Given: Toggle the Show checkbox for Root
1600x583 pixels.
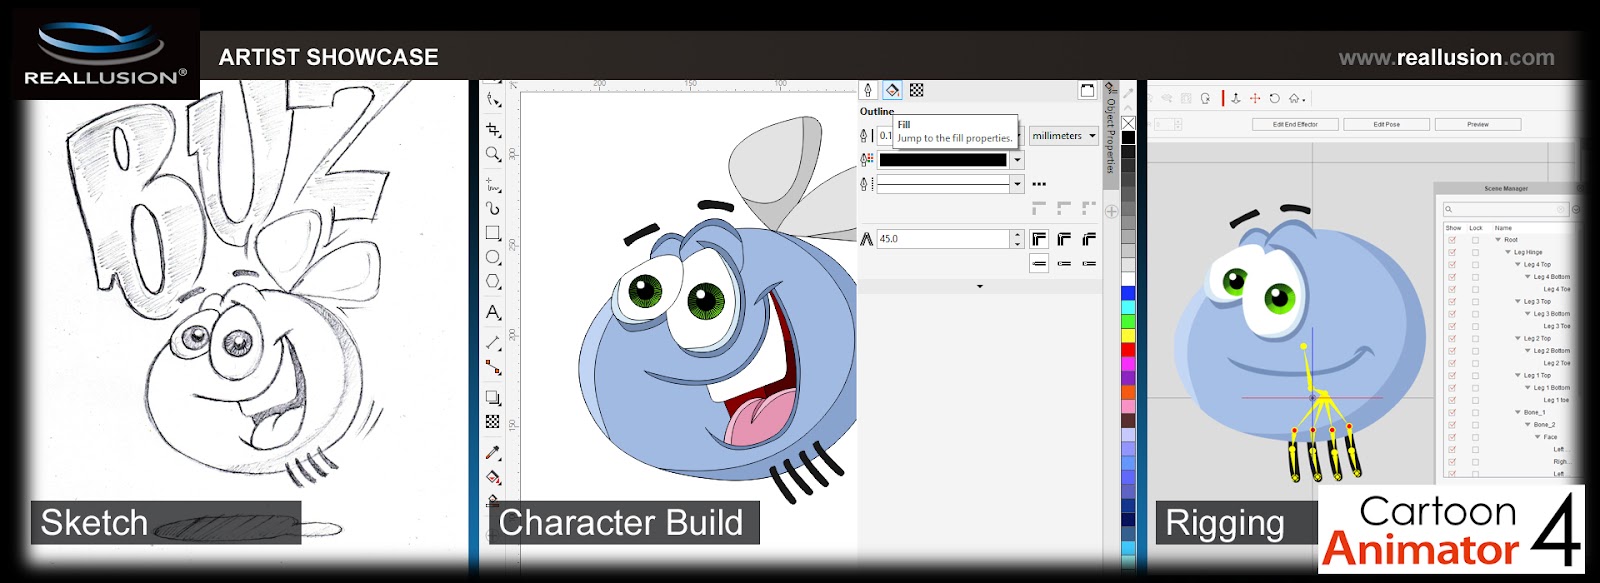Looking at the screenshot, I should coord(1452,240).
